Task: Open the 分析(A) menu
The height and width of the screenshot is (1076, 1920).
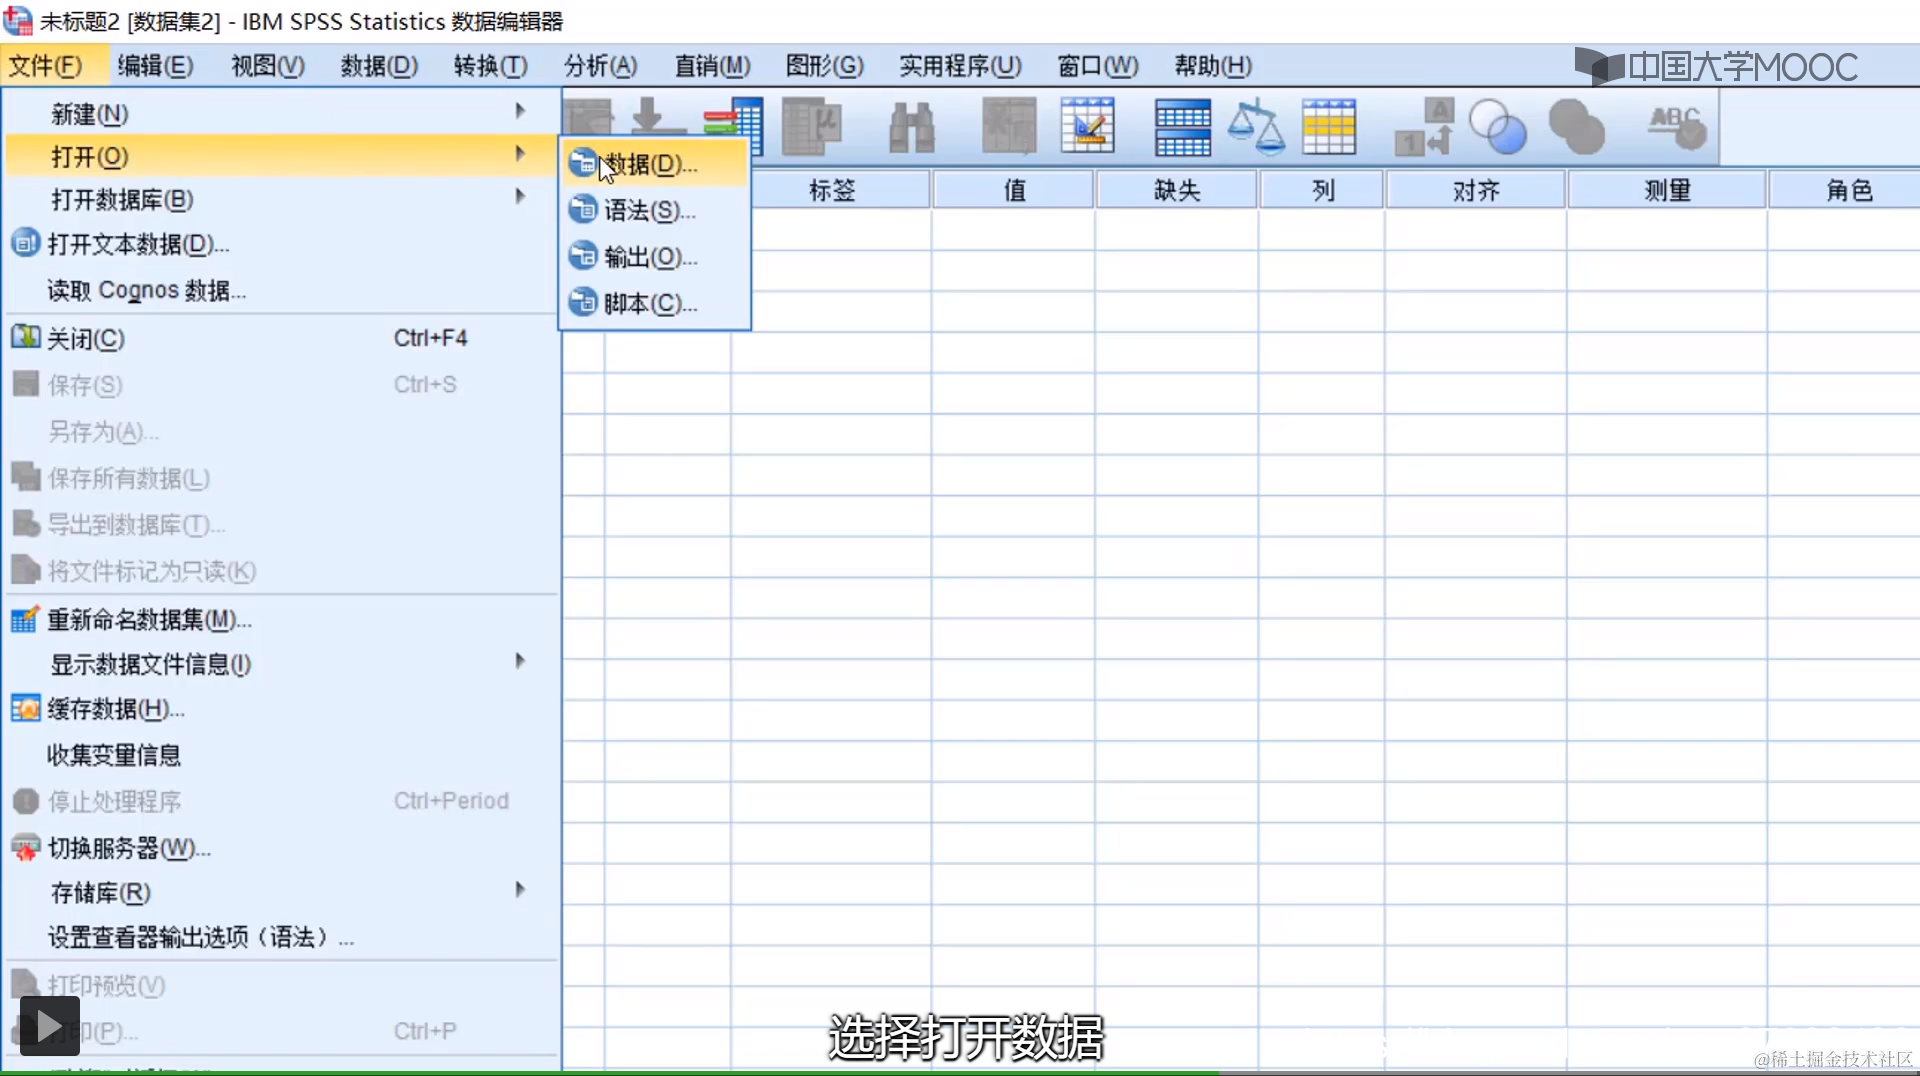Action: coord(599,65)
